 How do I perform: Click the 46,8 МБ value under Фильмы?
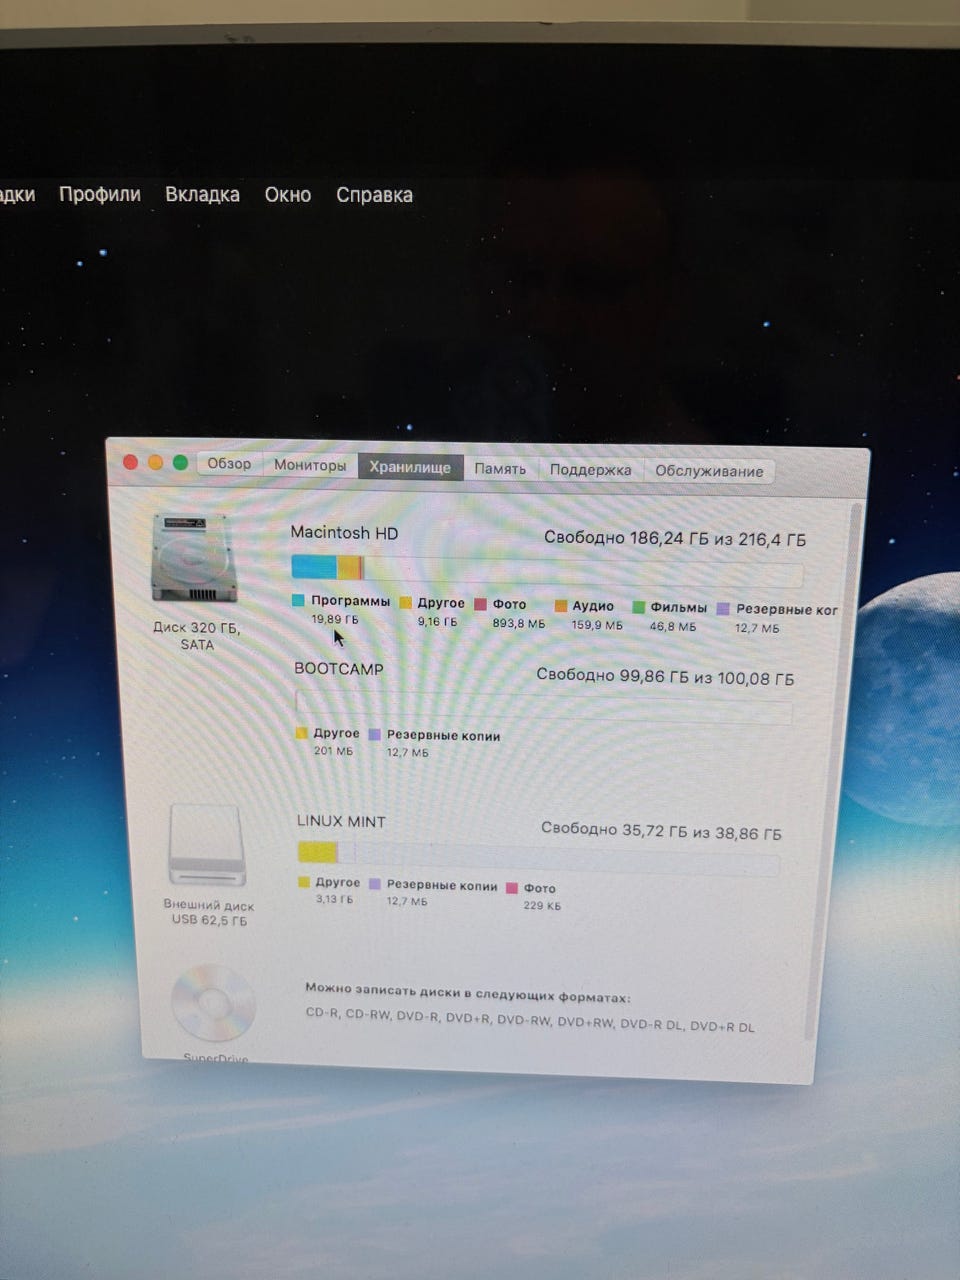coord(673,626)
